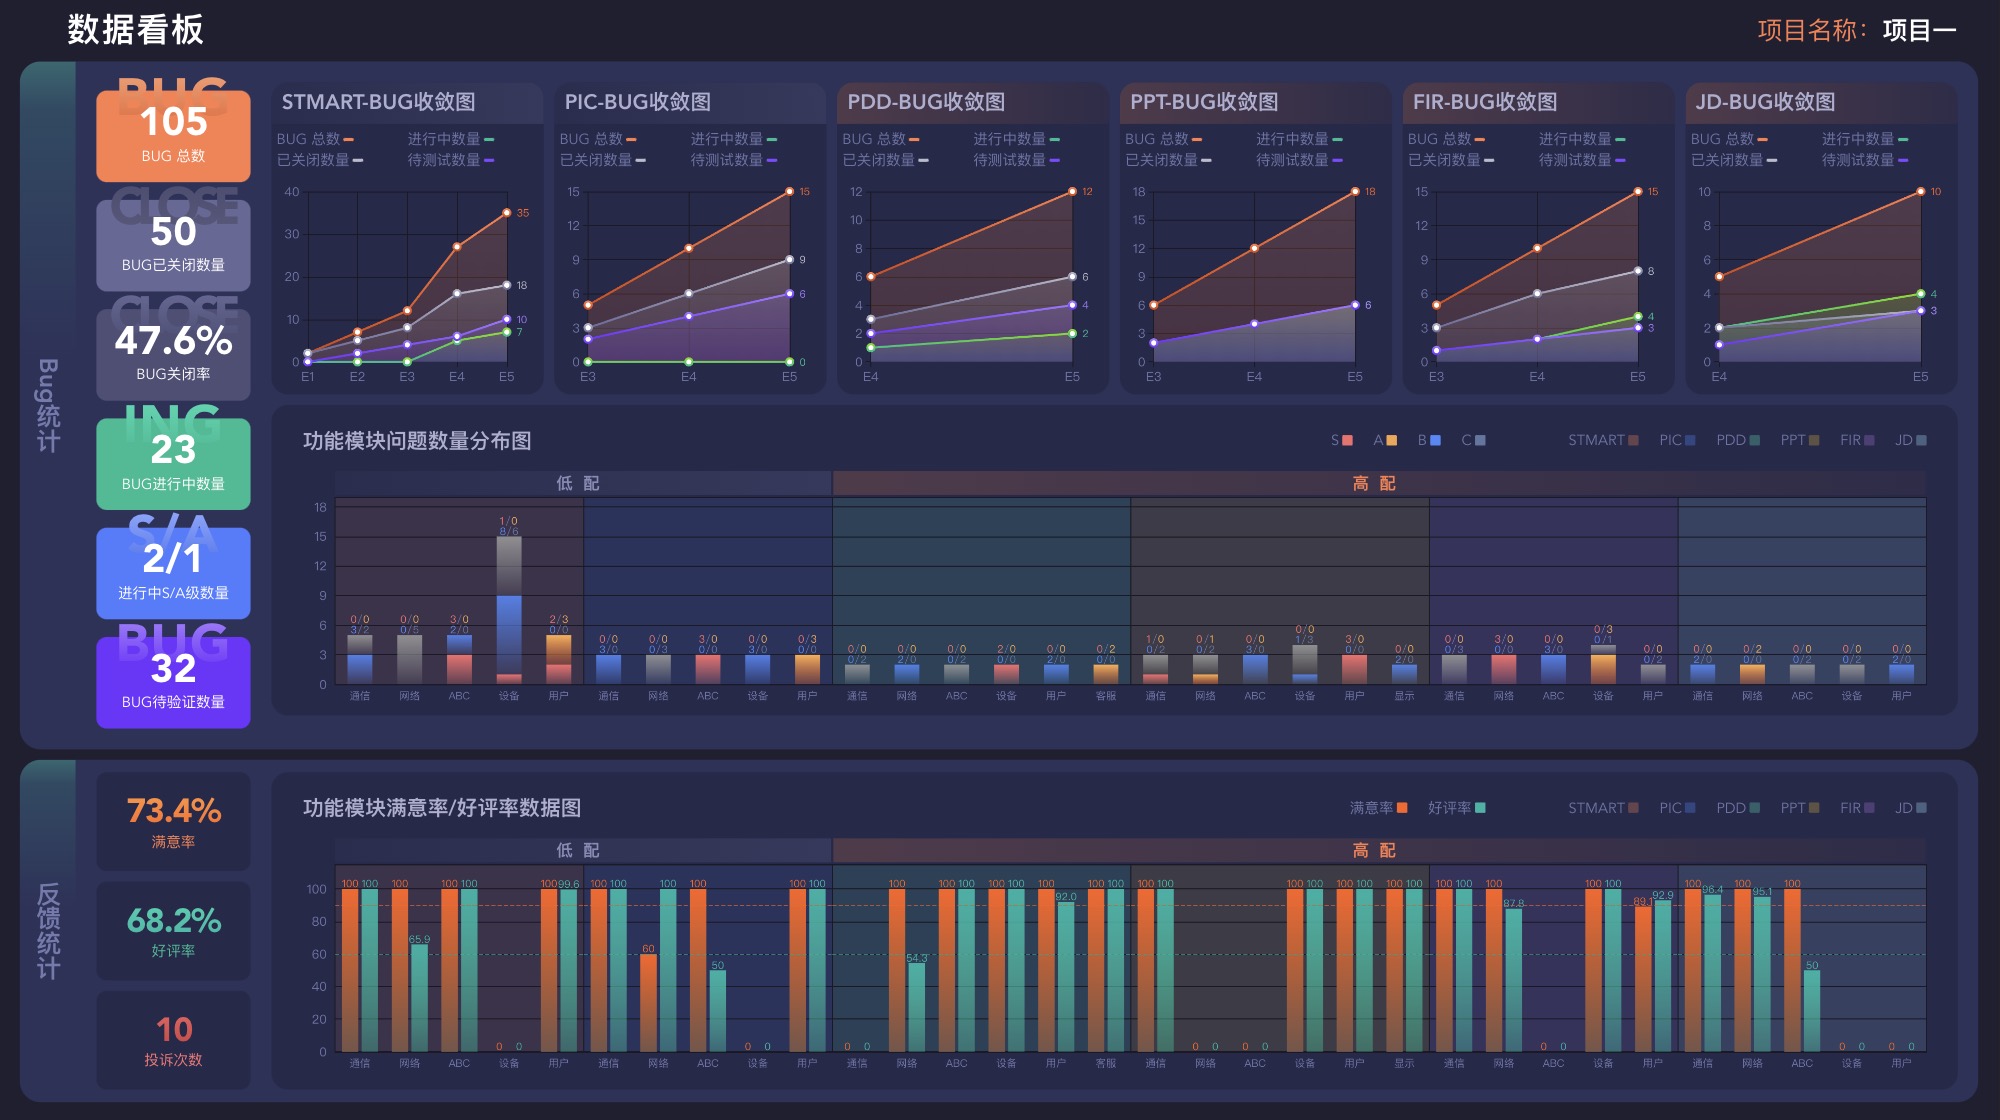Toggle the STMART legend in 满意率/好评率数据图
The height and width of the screenshot is (1120, 2000).
(x=1603, y=808)
